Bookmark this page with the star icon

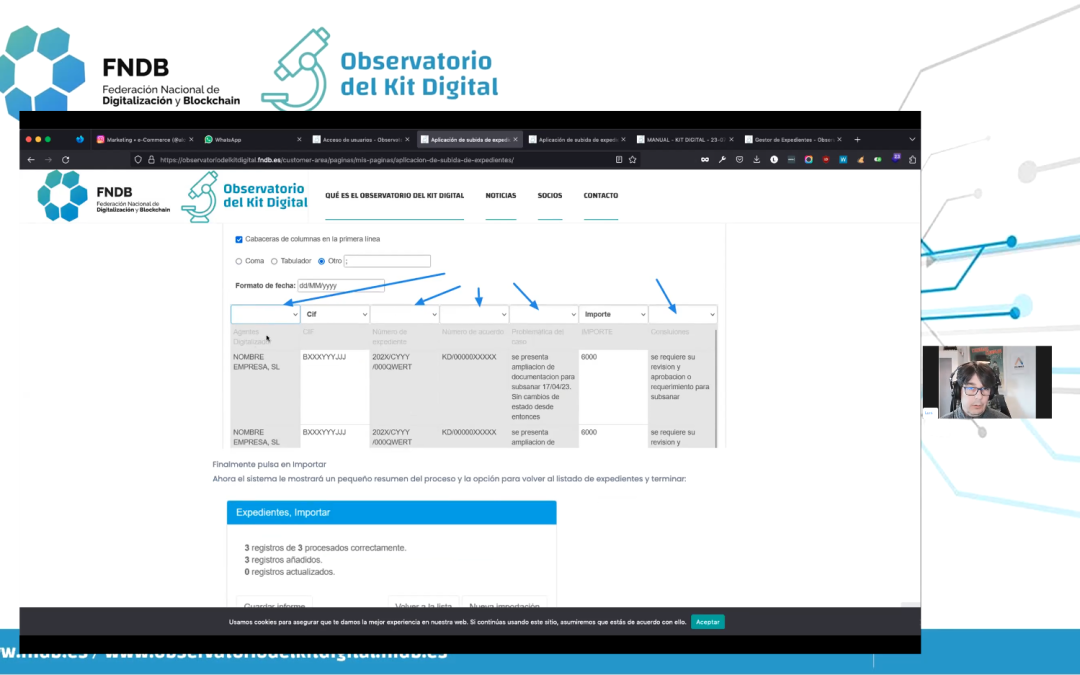(632, 160)
